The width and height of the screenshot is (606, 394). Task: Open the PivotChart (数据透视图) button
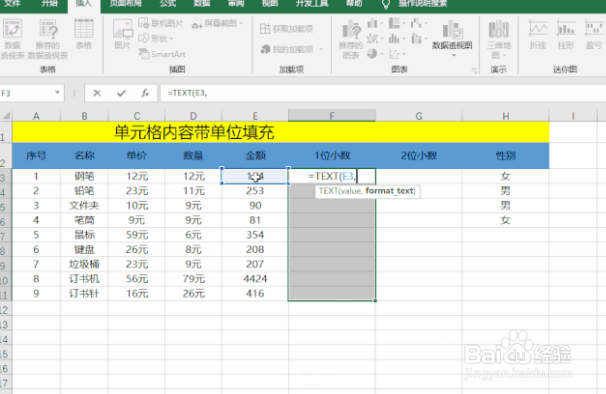click(x=452, y=34)
